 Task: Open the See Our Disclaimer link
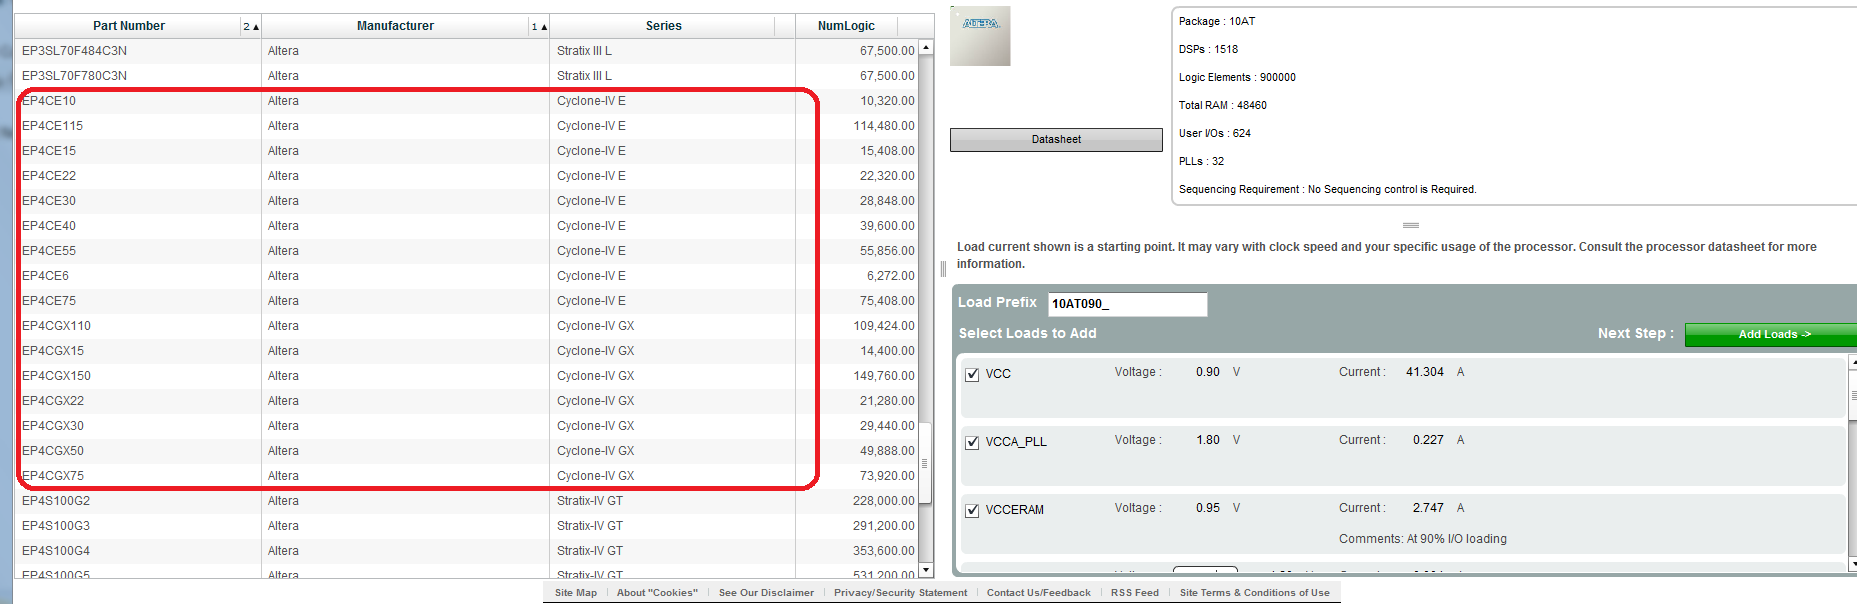pos(766,593)
